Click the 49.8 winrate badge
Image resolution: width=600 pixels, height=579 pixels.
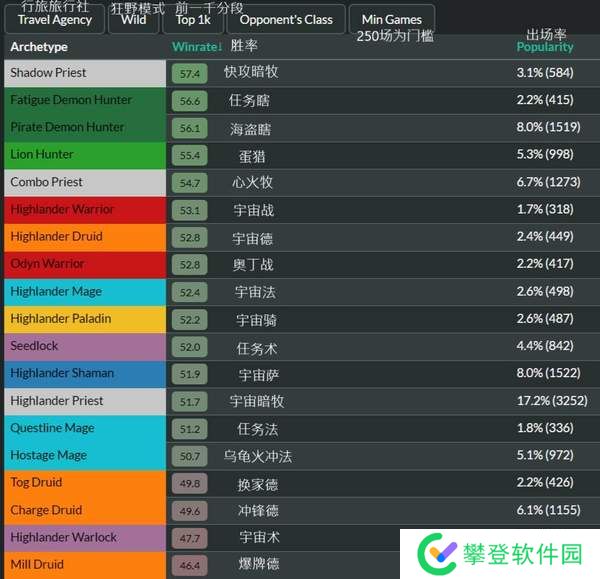[x=190, y=484]
